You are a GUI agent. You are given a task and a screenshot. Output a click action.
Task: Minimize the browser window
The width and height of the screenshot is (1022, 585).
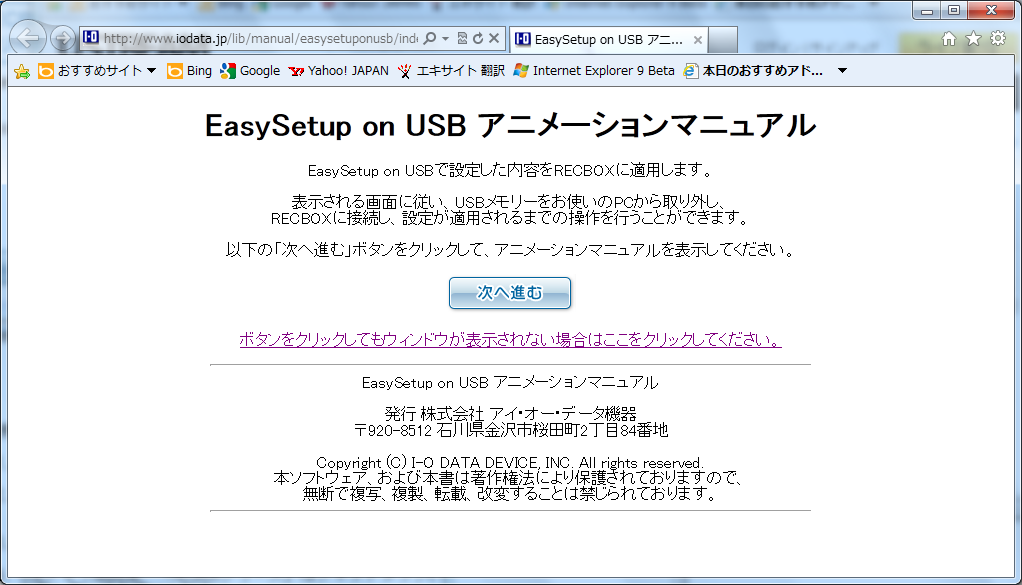click(927, 10)
